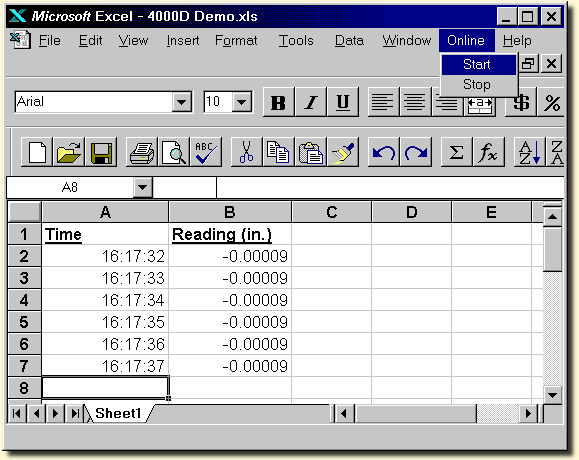Screen dimensions: 579x460
Task: Click horizontal scrollbar right arrow
Action: (529, 413)
